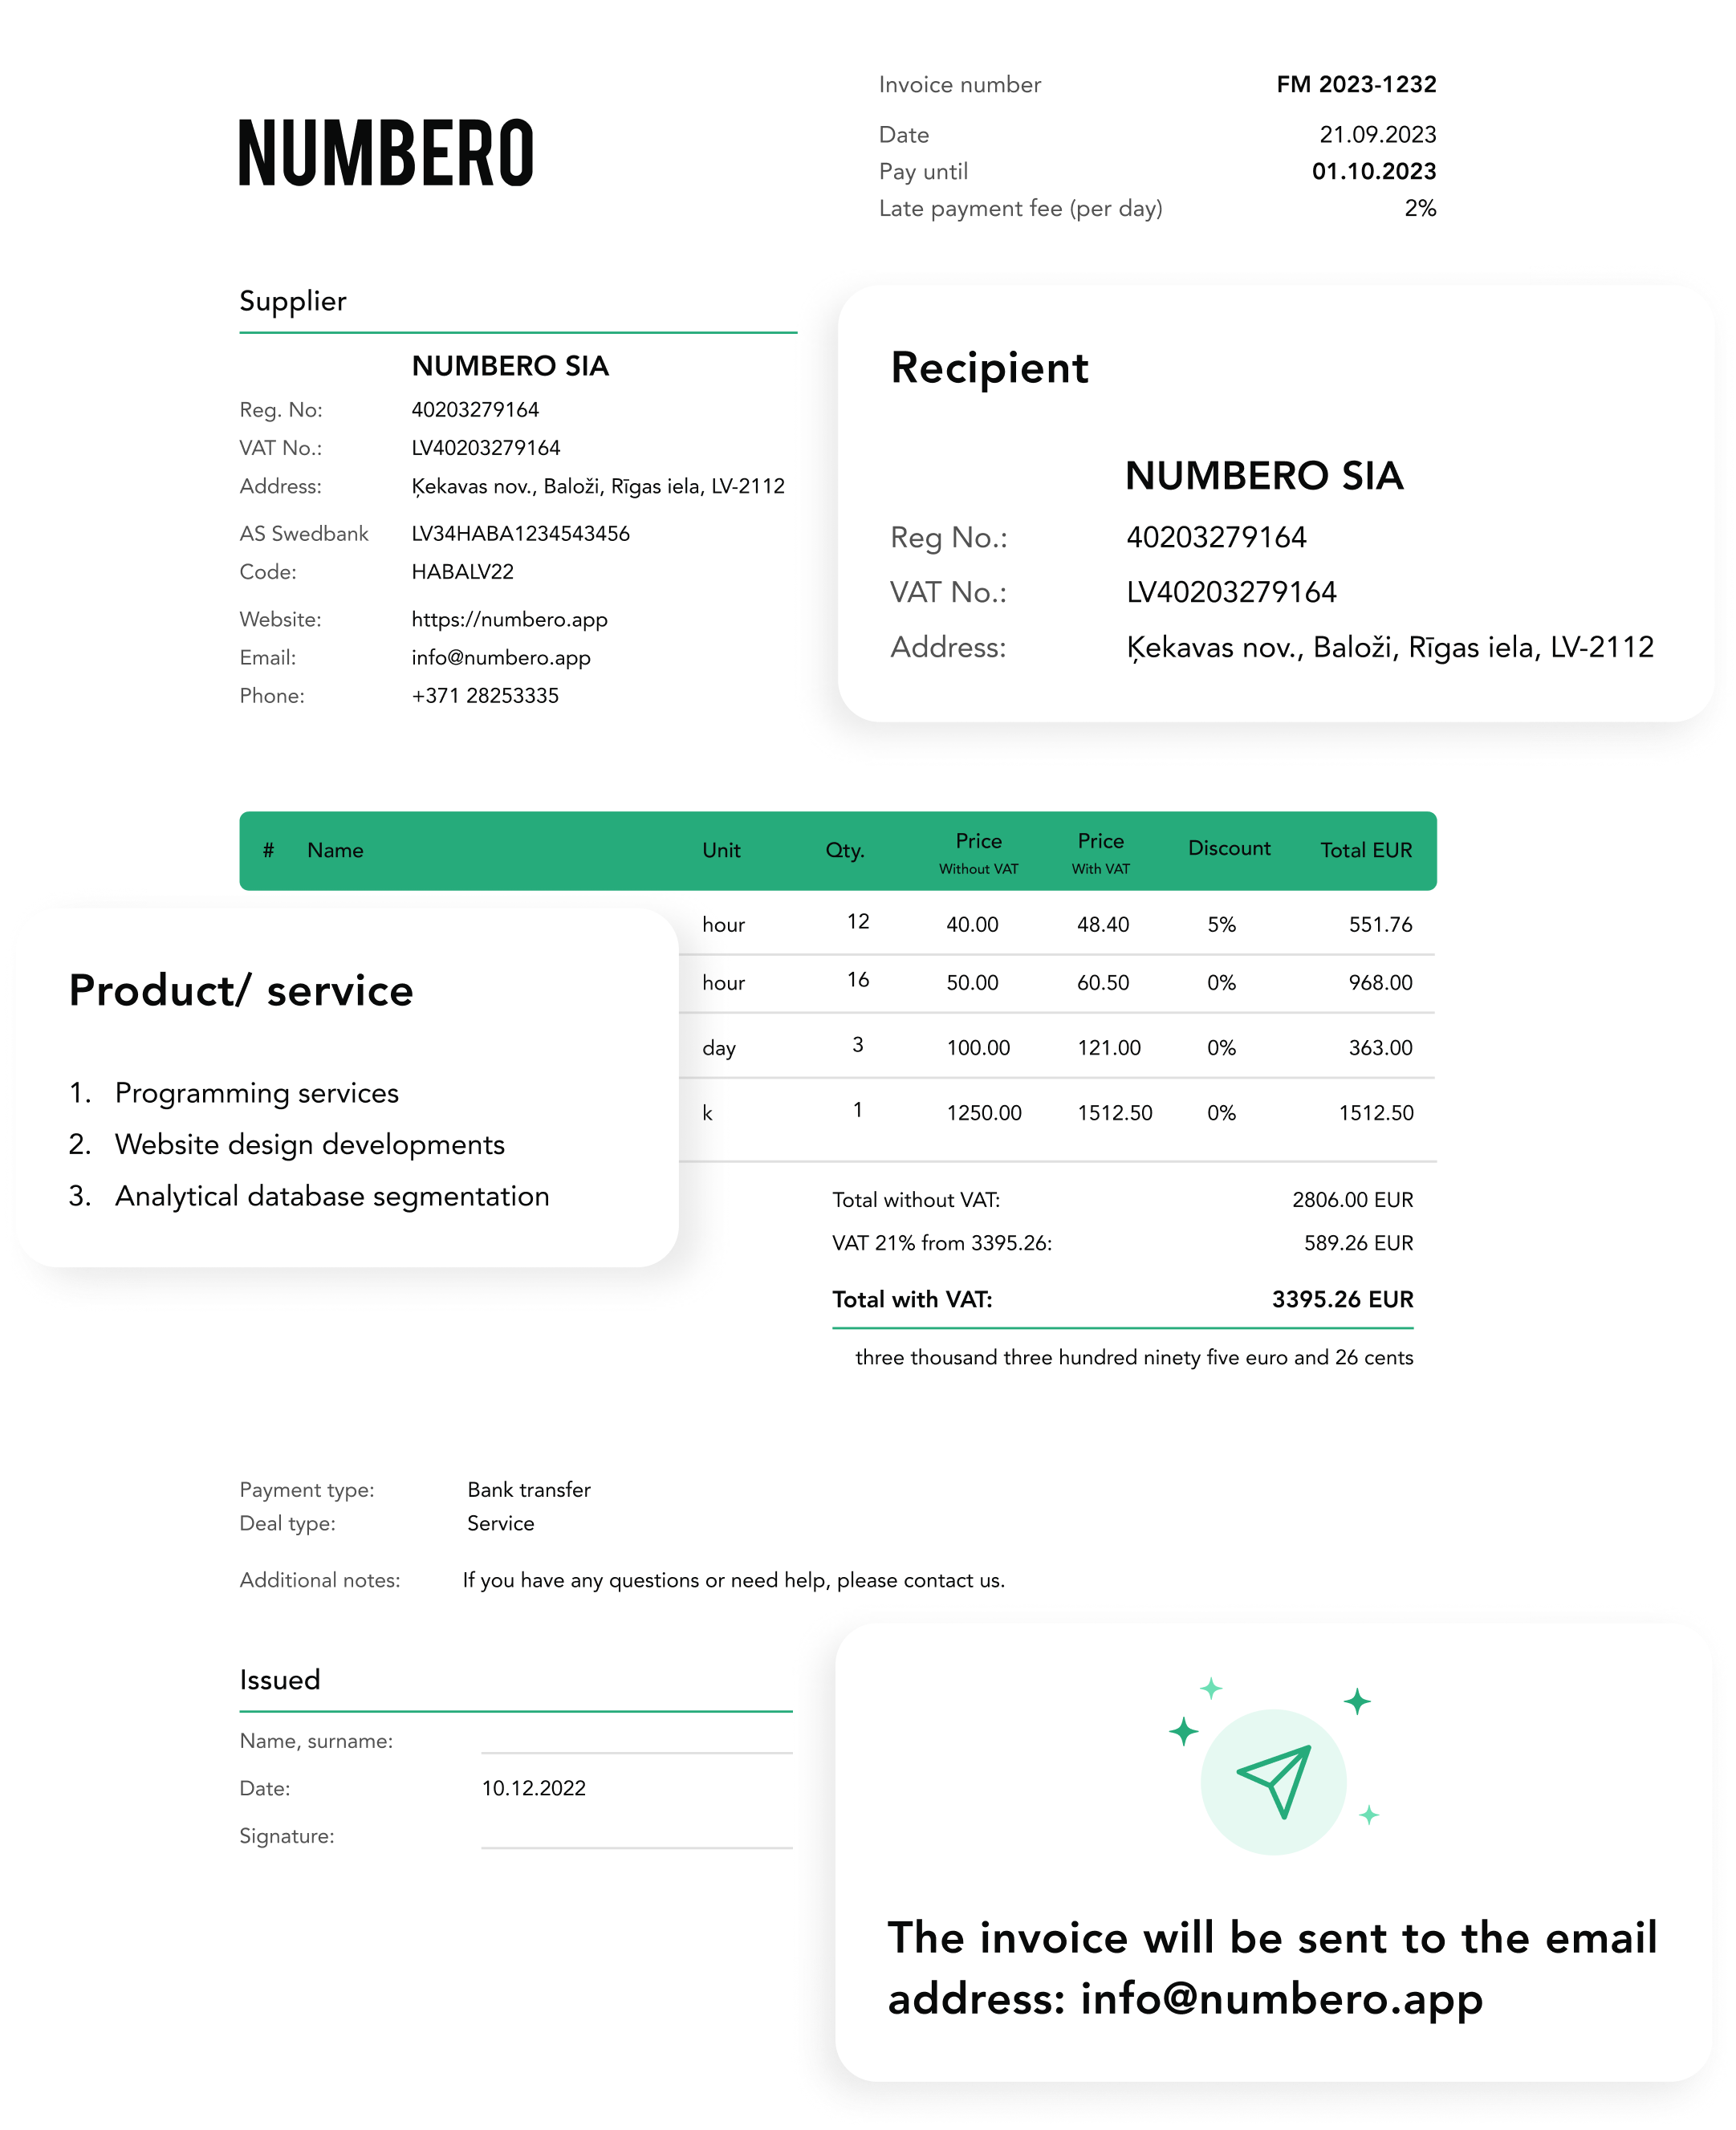
Task: Click the Recipient card heading
Action: coord(989,368)
